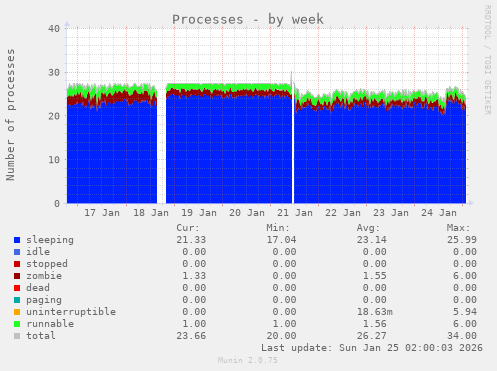The height and width of the screenshot is (371, 497).
Task: Click the 'Max:' column header
Action: pos(458,228)
